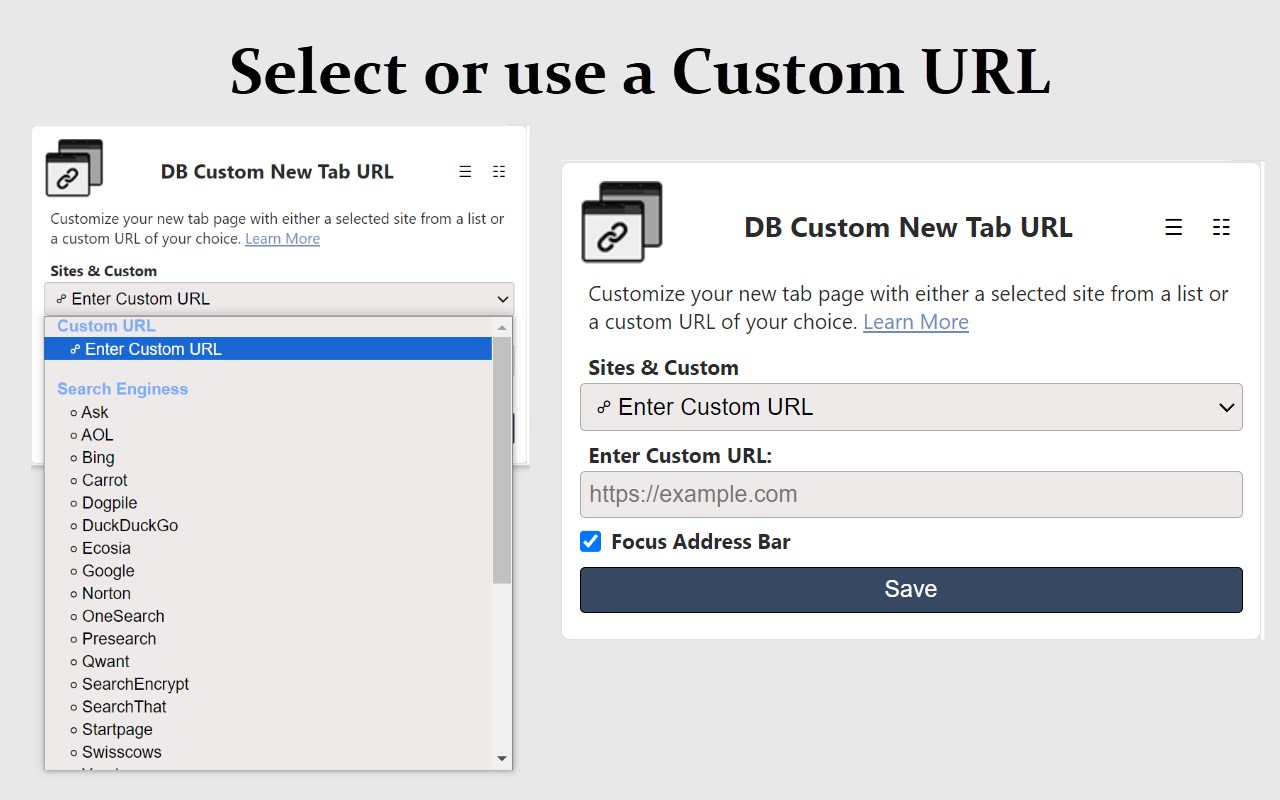Choose Startpage from the dropdown list

(x=268, y=730)
